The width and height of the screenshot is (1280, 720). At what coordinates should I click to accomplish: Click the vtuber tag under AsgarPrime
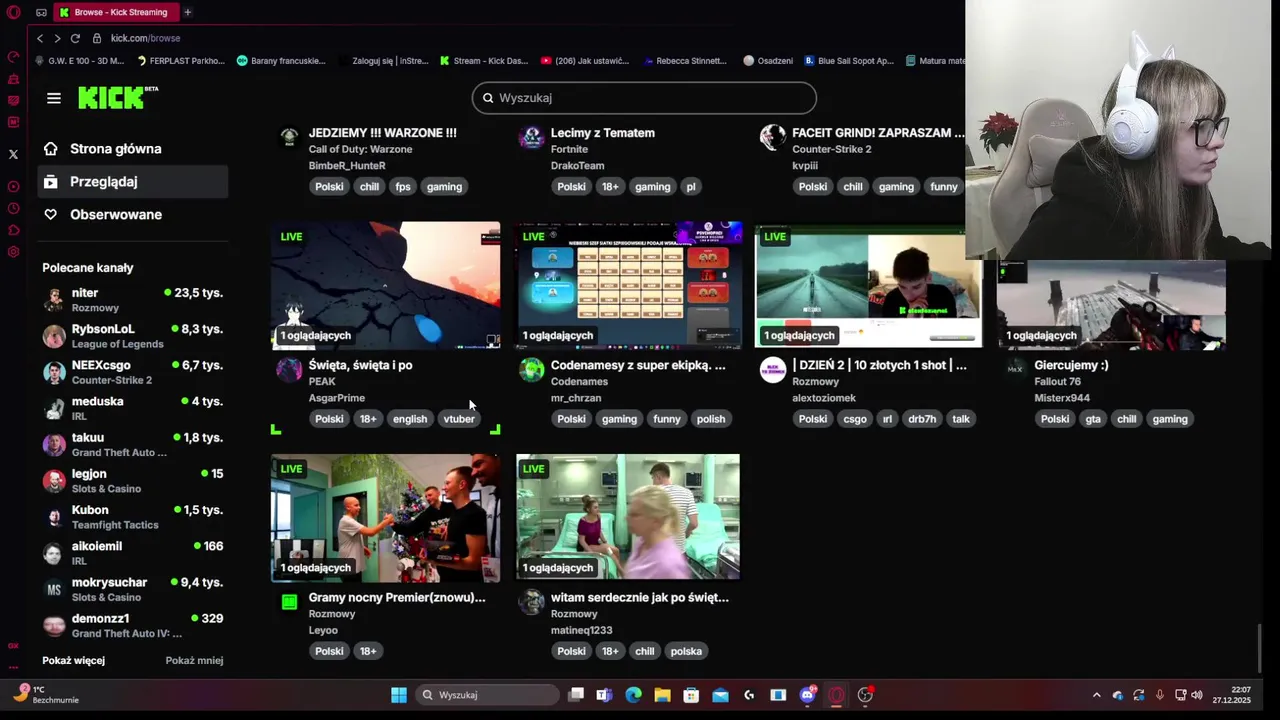pos(459,419)
